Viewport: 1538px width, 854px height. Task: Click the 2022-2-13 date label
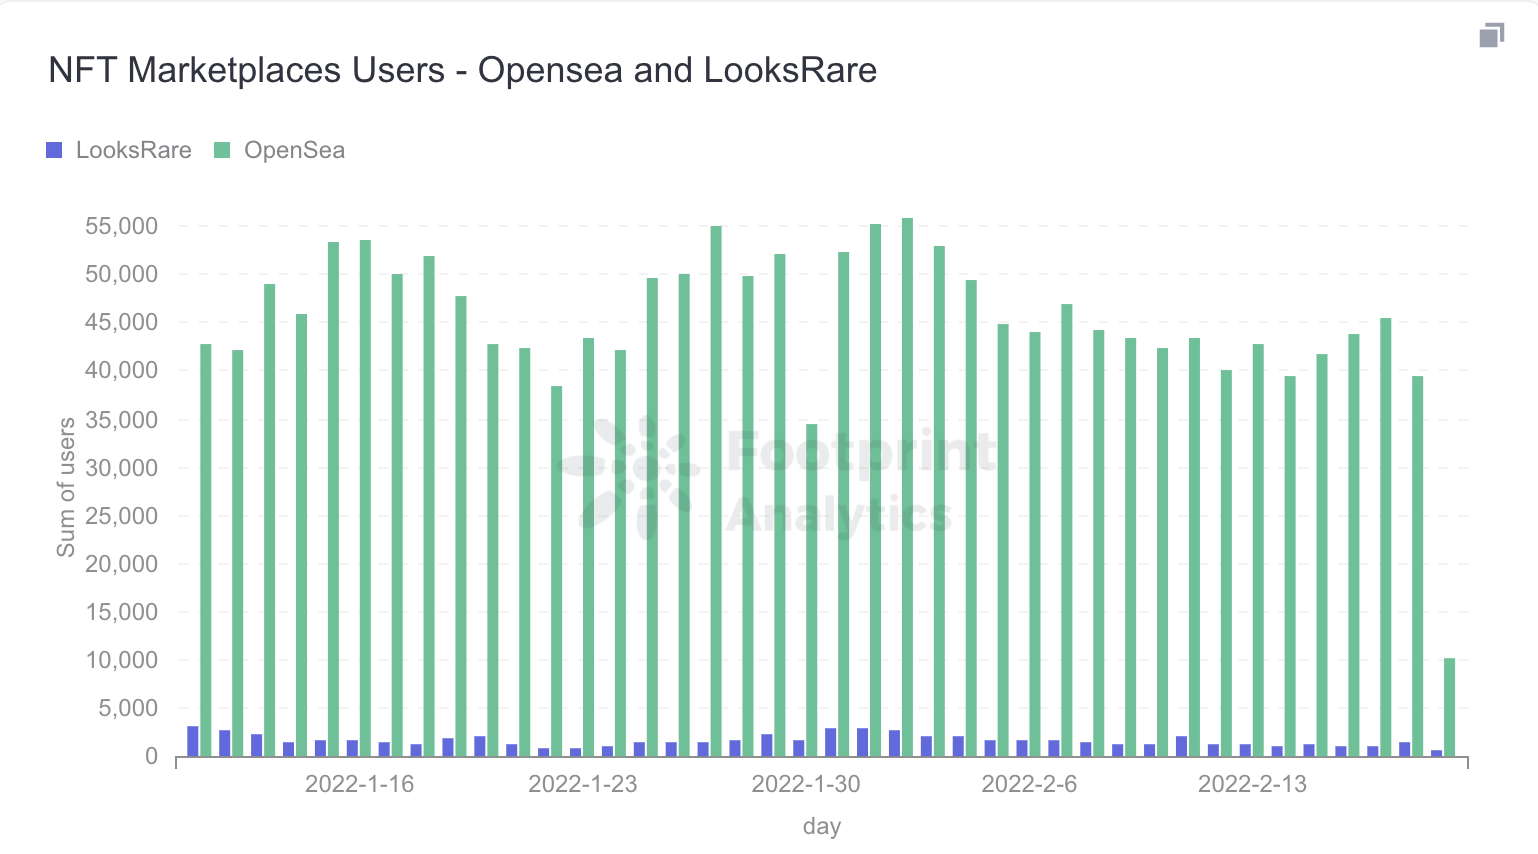tap(1252, 784)
